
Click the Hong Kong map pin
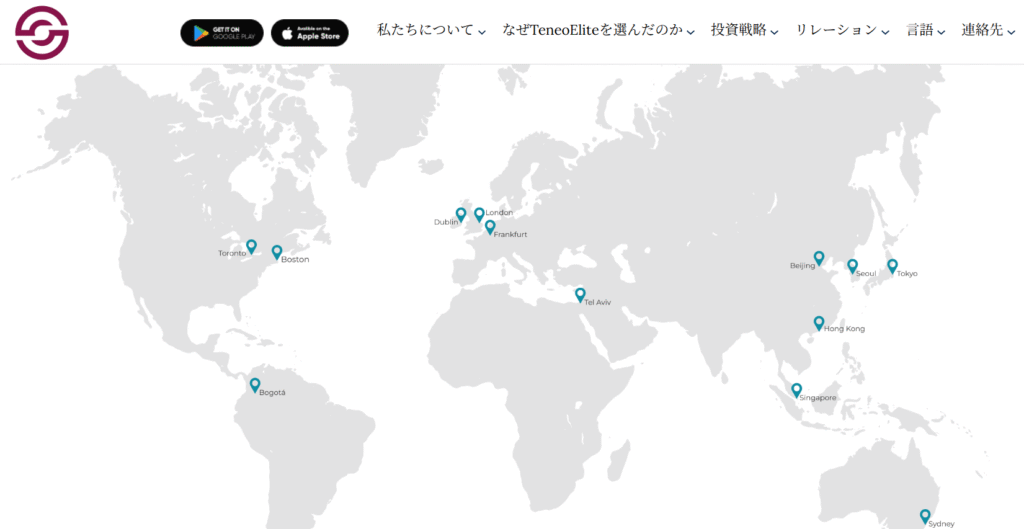[819, 323]
